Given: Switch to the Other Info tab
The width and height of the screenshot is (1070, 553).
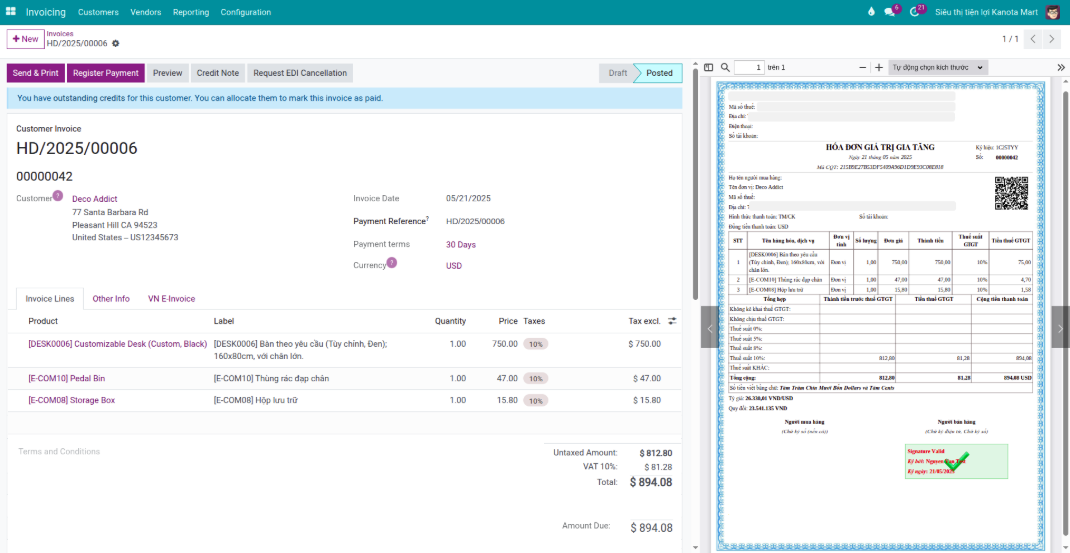Looking at the screenshot, I should coord(111,298).
